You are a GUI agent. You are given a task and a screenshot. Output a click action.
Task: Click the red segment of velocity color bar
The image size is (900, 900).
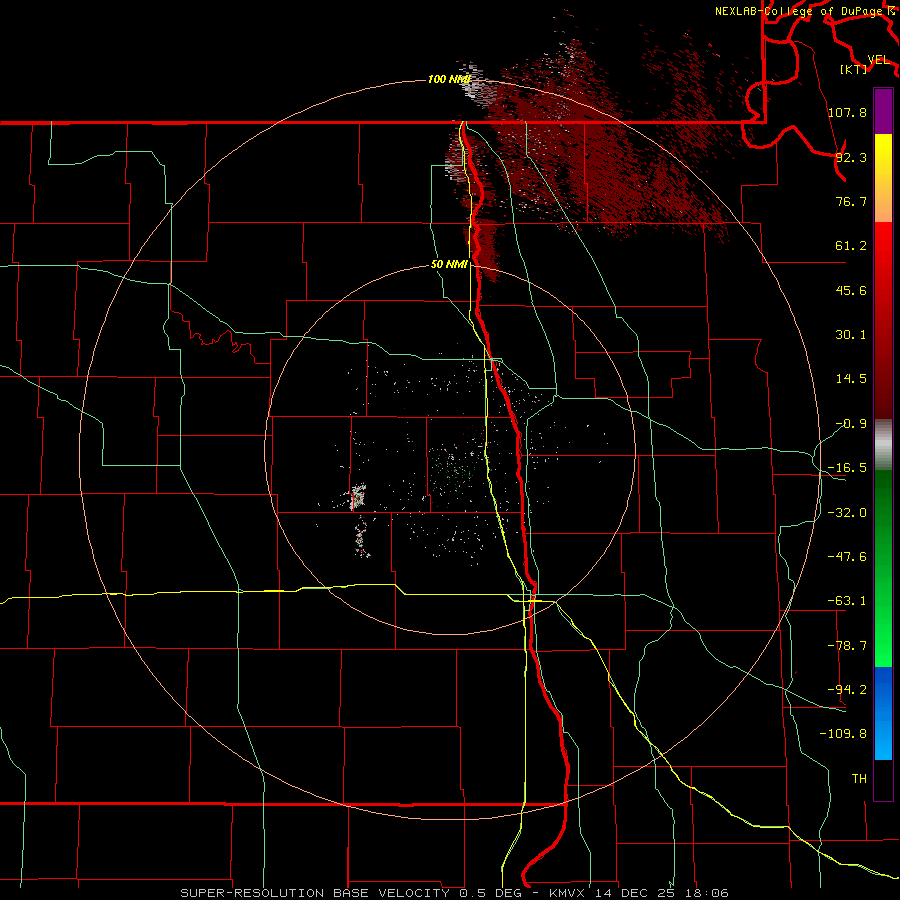[883, 320]
